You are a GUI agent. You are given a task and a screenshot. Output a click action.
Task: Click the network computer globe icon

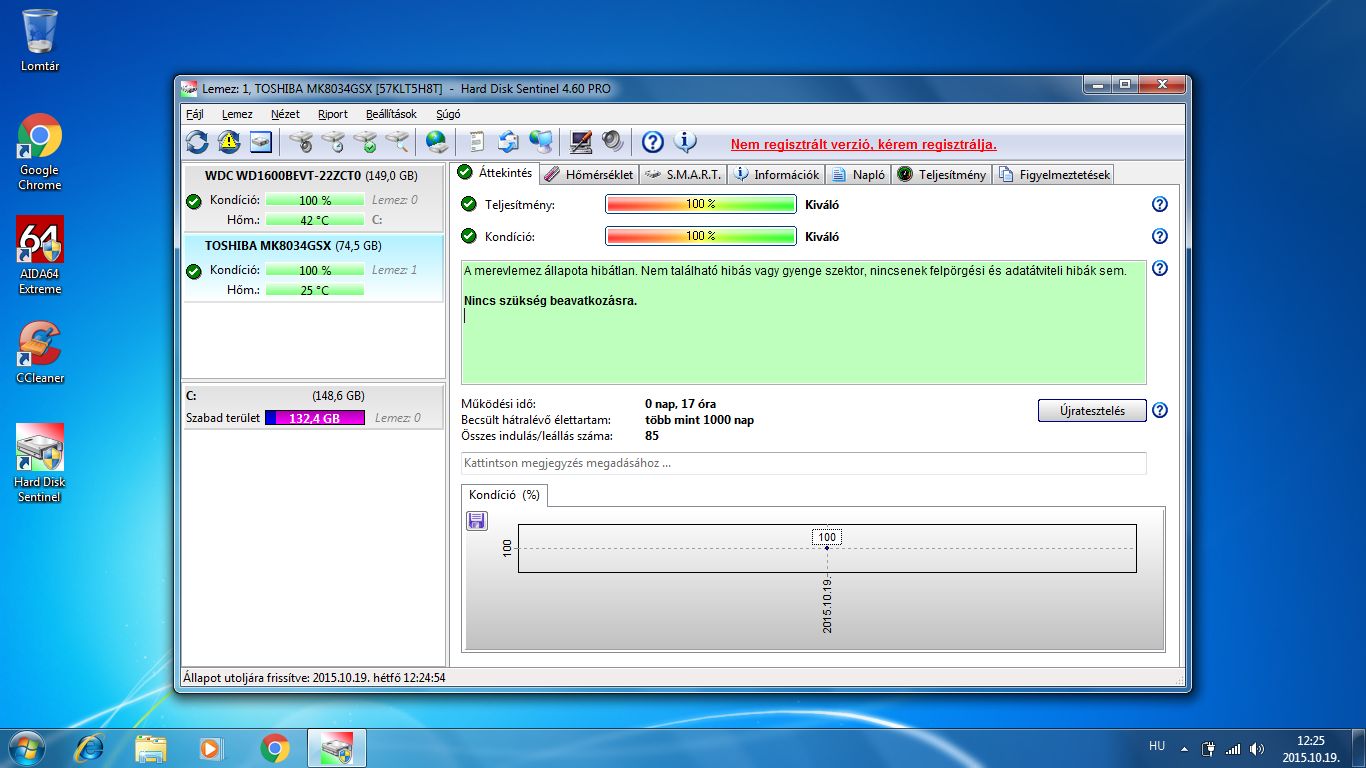click(541, 142)
